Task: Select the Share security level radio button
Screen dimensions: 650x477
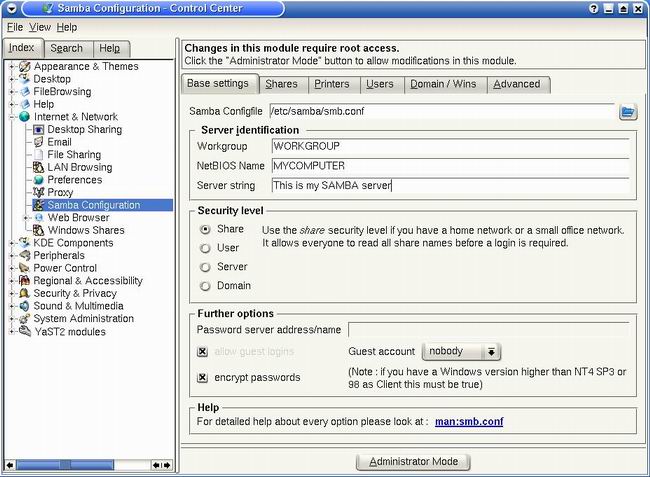Action: tap(205, 229)
